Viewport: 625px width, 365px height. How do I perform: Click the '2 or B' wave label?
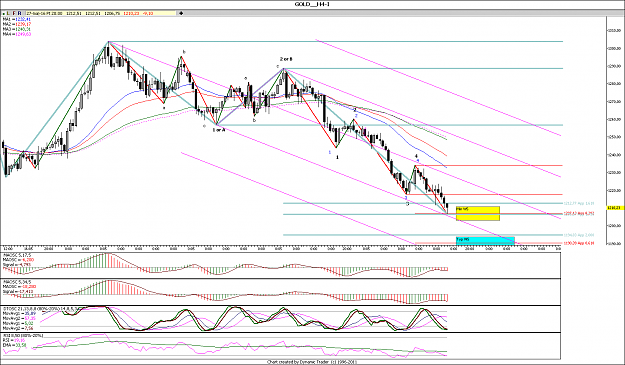[x=286, y=59]
